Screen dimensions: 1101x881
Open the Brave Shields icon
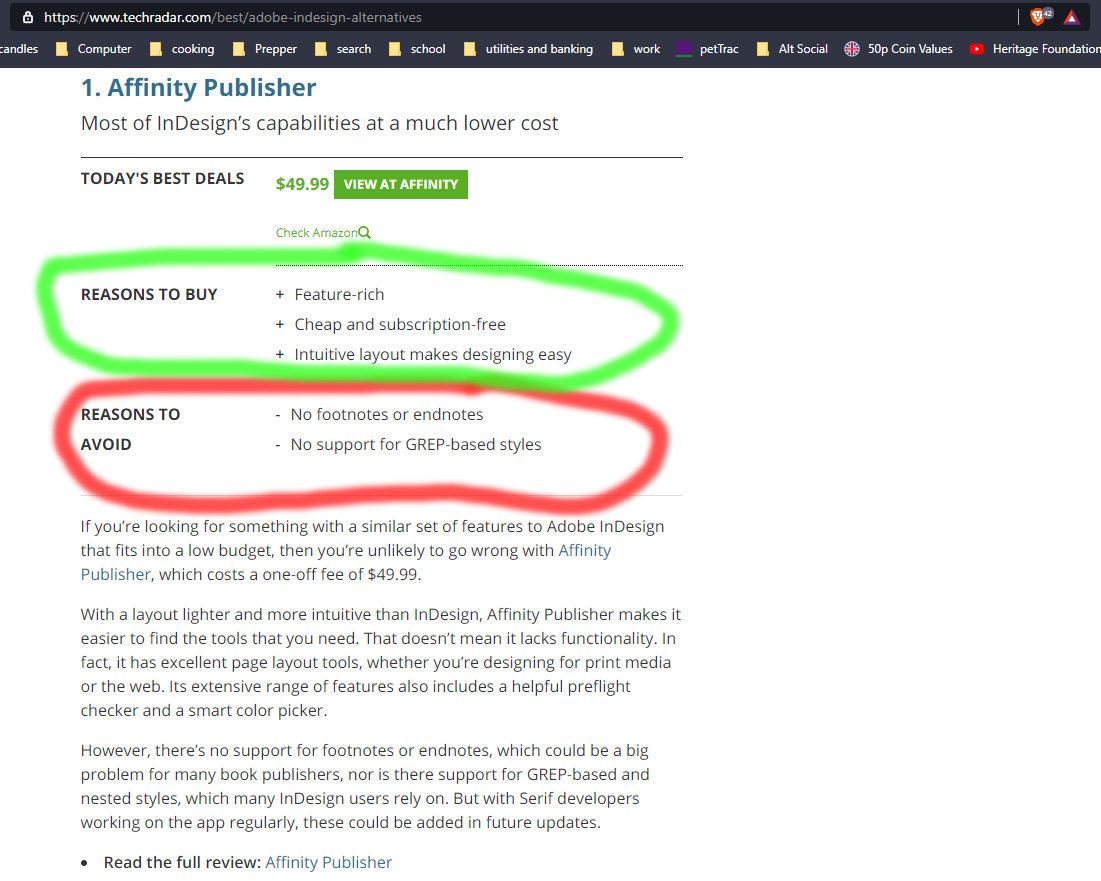click(x=1040, y=17)
